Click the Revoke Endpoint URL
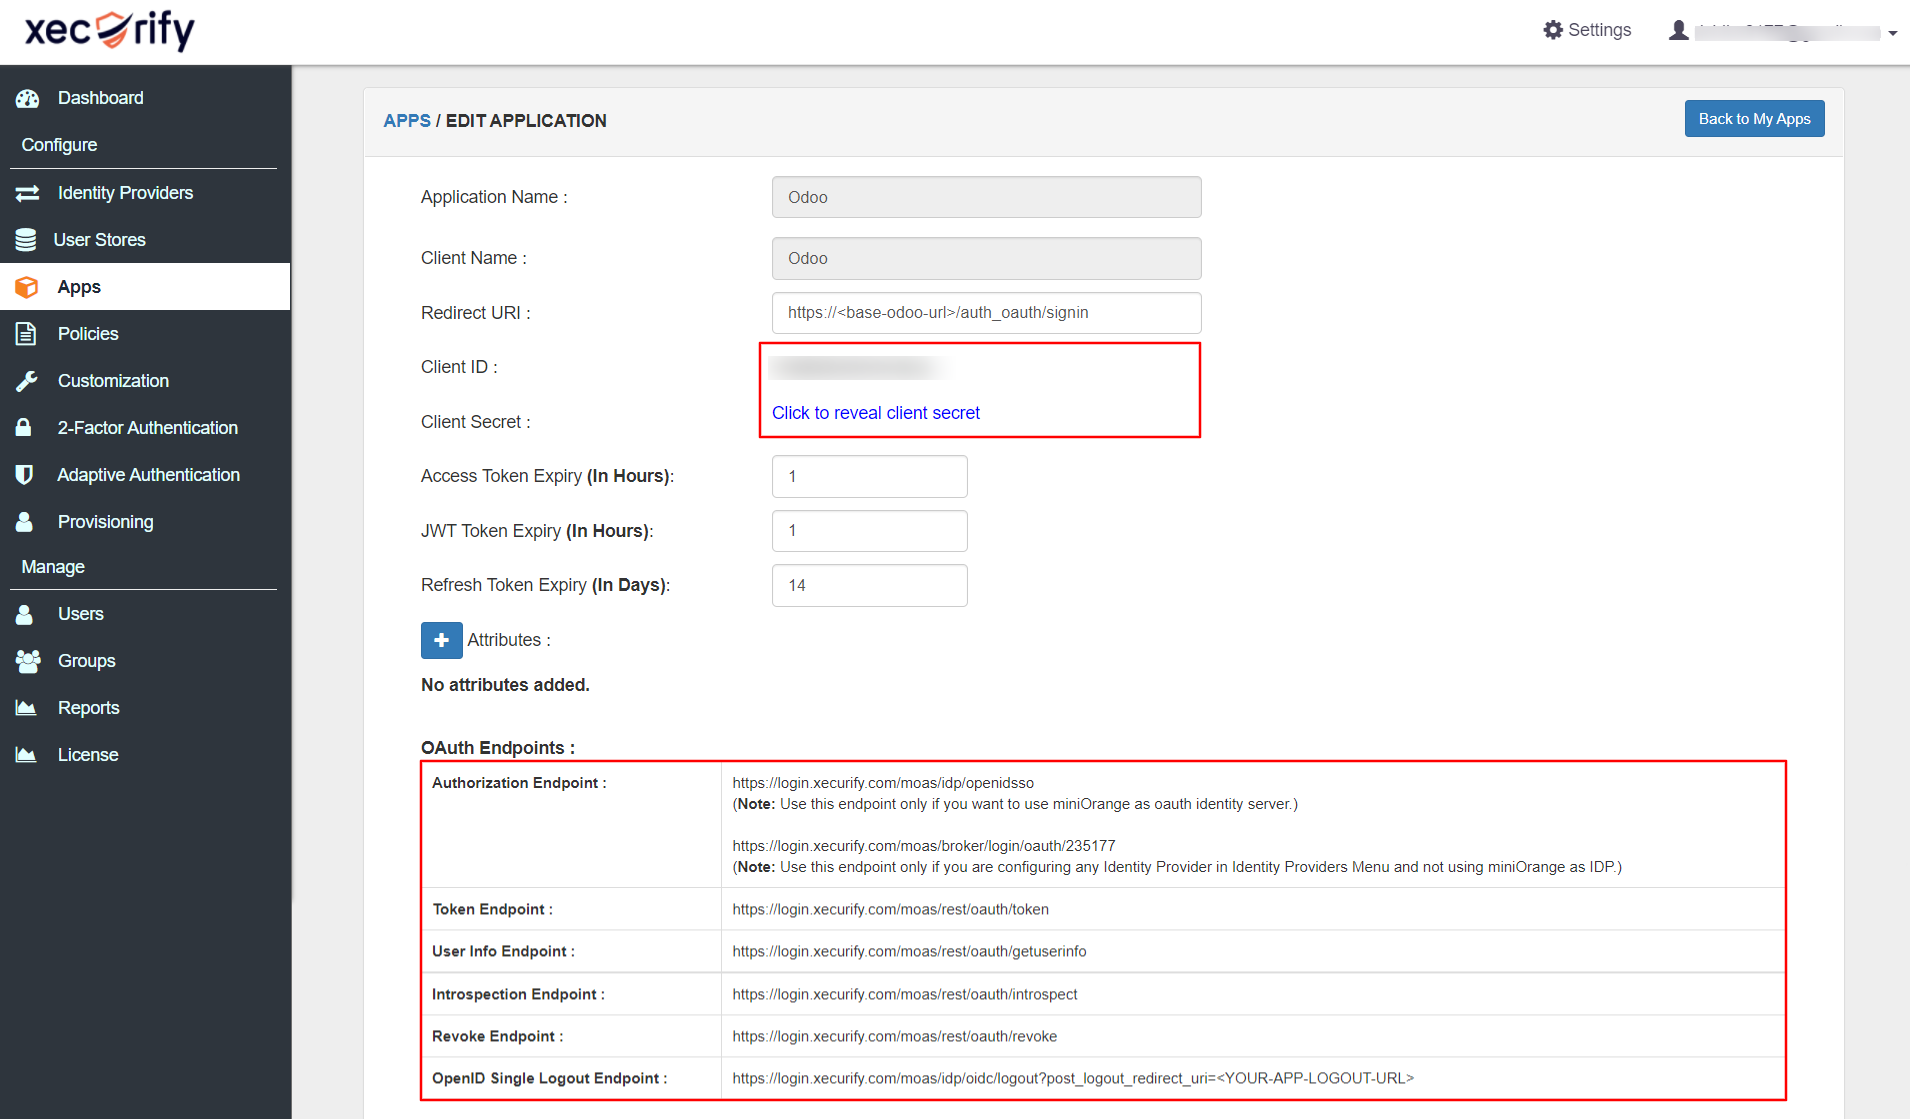The image size is (1910, 1119). [x=894, y=1036]
